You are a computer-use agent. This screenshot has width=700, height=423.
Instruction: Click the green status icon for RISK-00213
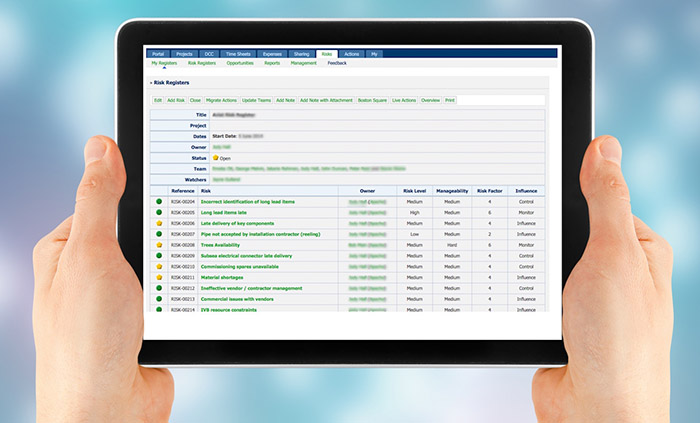point(159,299)
